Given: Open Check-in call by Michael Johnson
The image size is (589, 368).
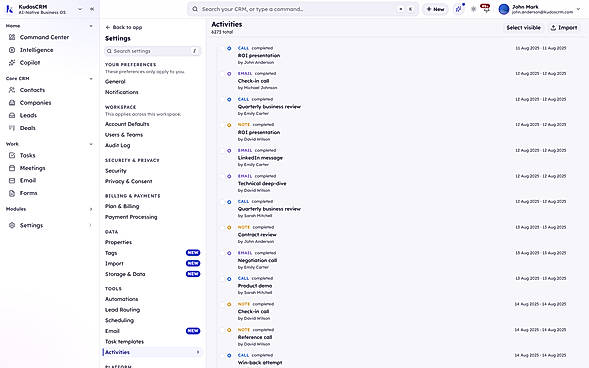Looking at the screenshot, I should click(253, 81).
